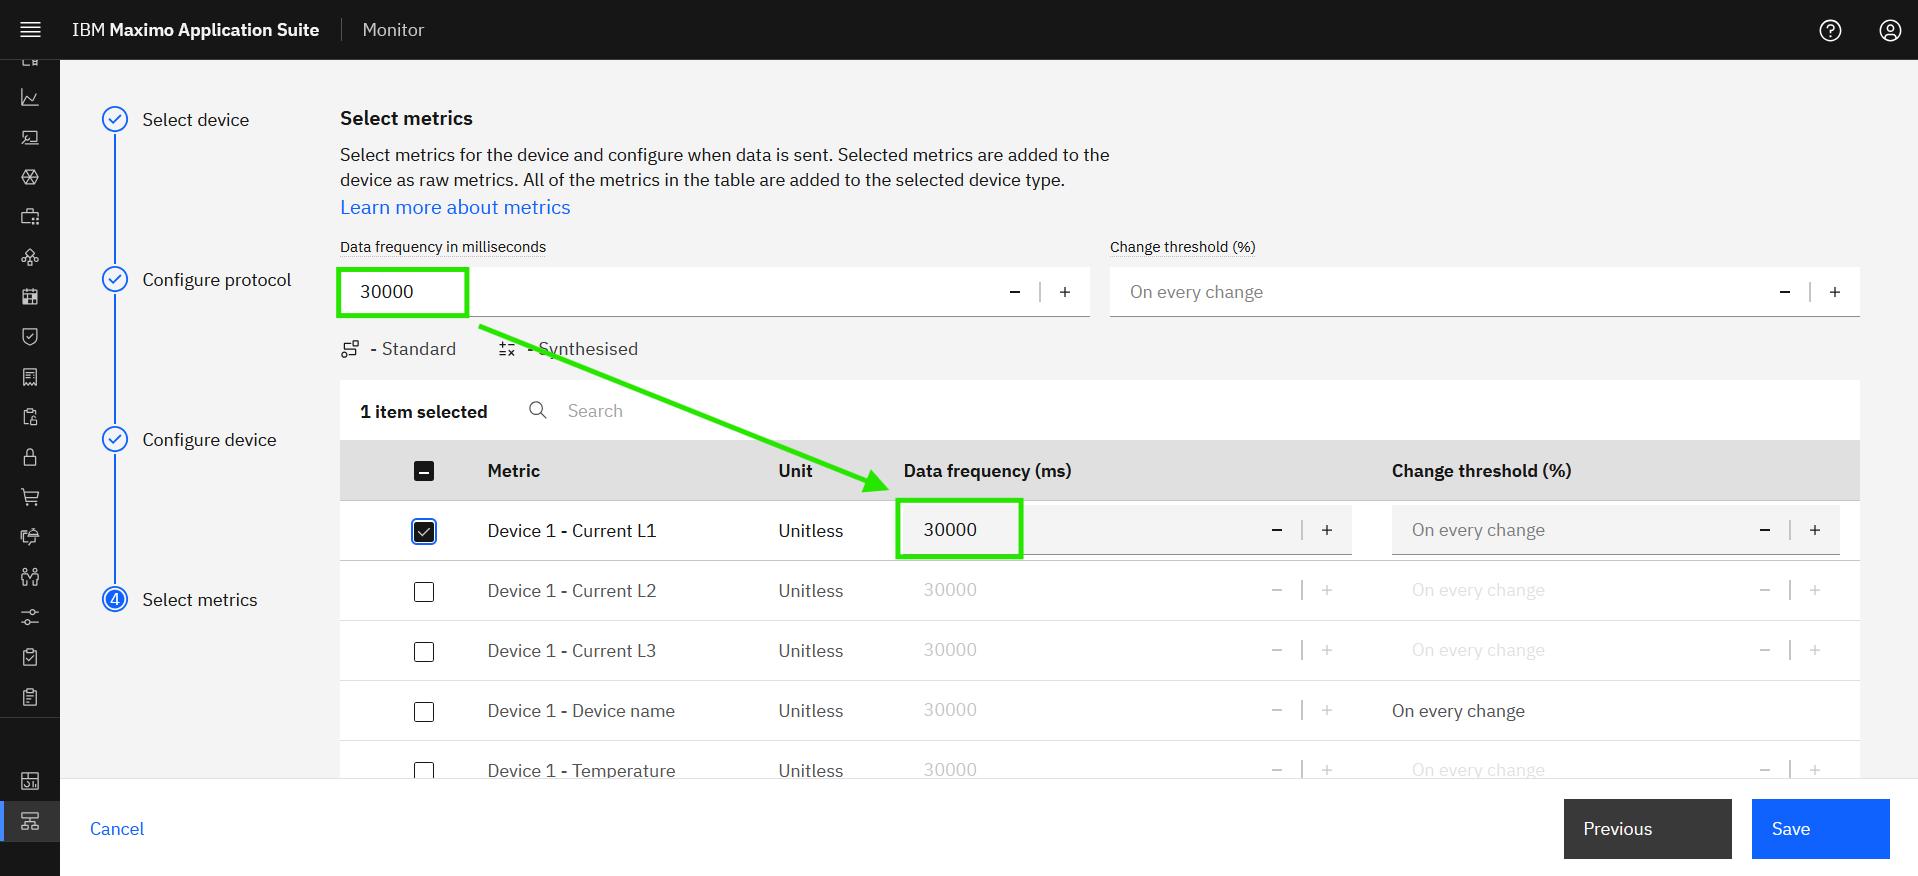Uncheck Device 1 - Current L1 checkbox
Screen dimensions: 1918x876
424,531
